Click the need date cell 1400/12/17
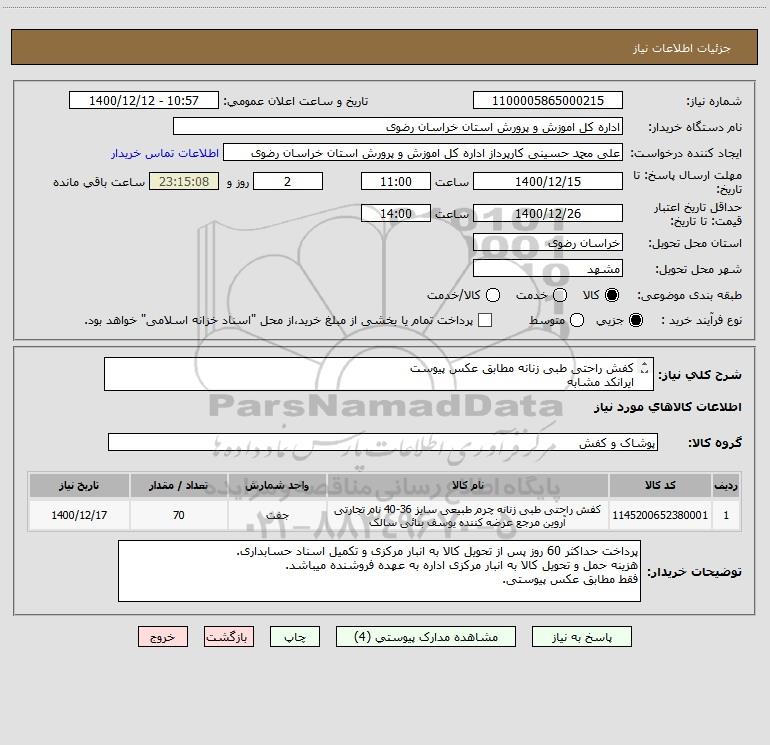Screen dimensions: 770x745 coord(79,515)
